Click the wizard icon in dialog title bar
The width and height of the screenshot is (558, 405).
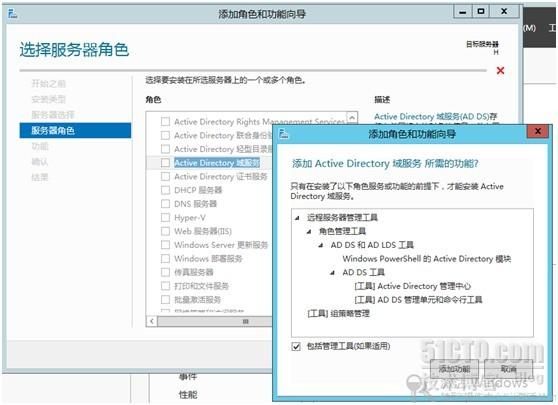click(284, 134)
